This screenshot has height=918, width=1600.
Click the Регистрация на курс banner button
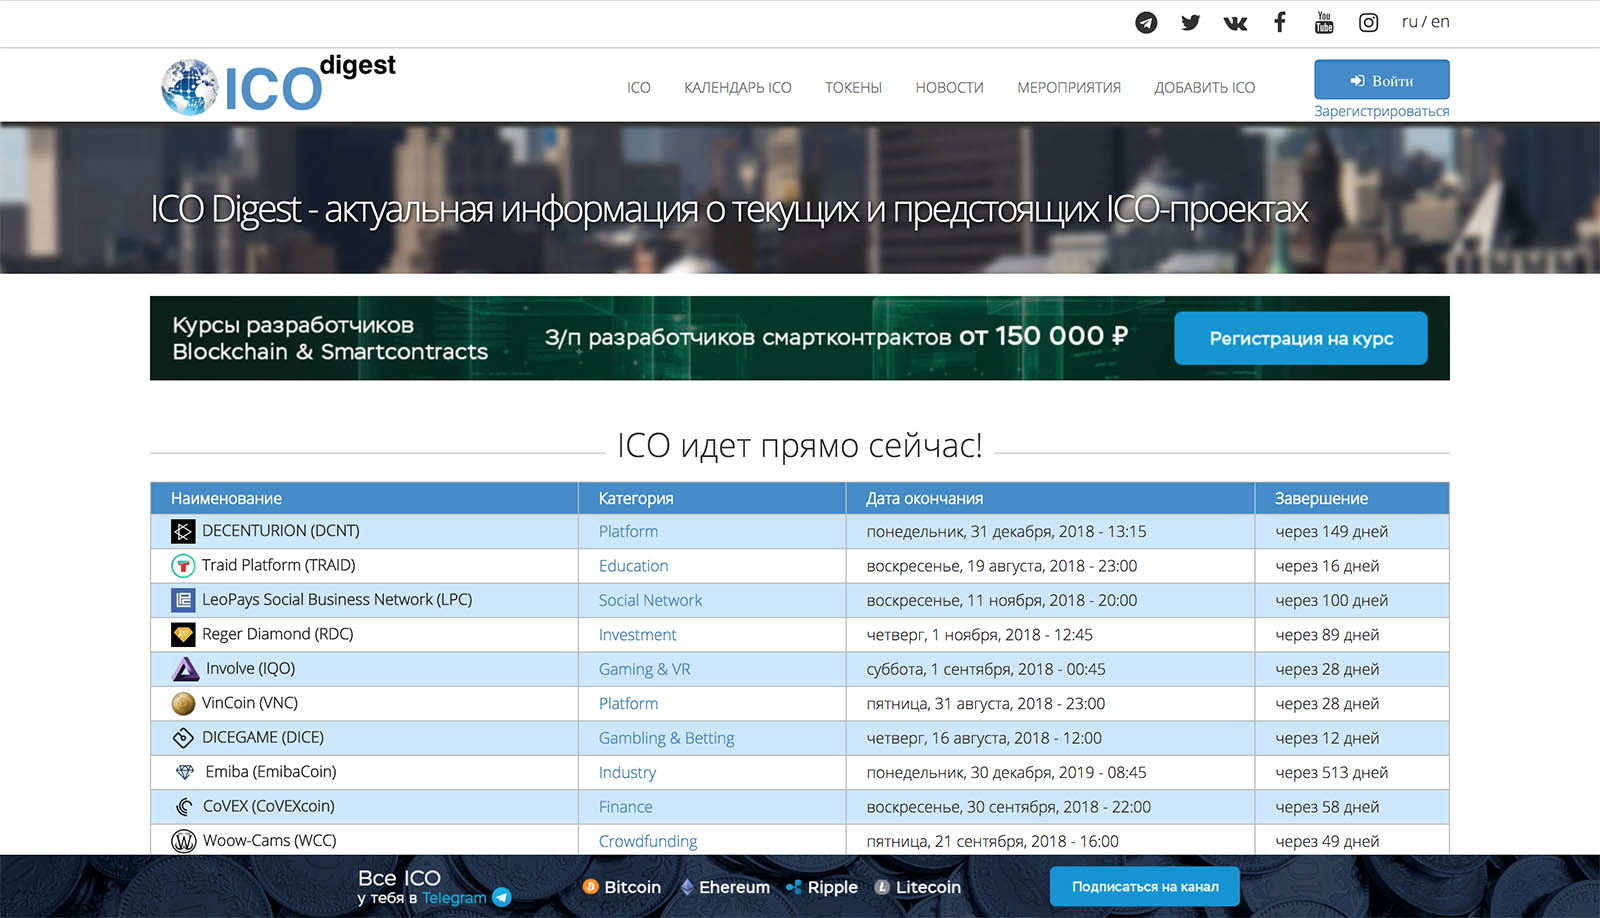click(1300, 338)
